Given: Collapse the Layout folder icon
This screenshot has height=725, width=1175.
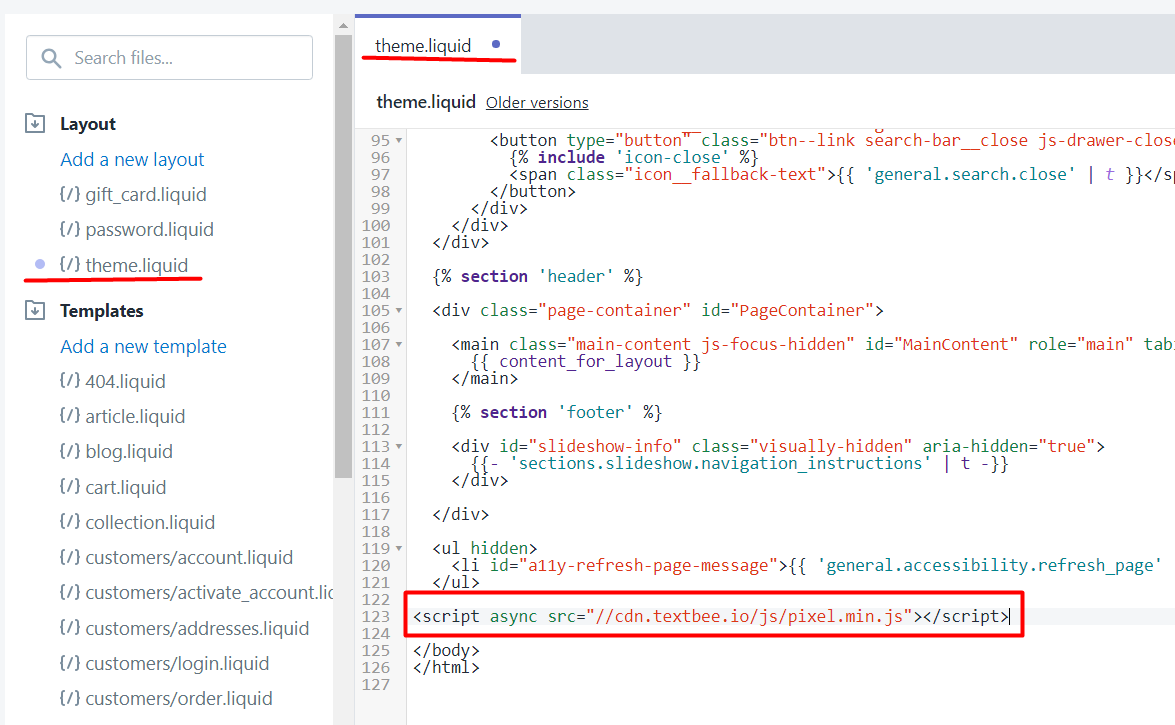Looking at the screenshot, I should pos(35,123).
